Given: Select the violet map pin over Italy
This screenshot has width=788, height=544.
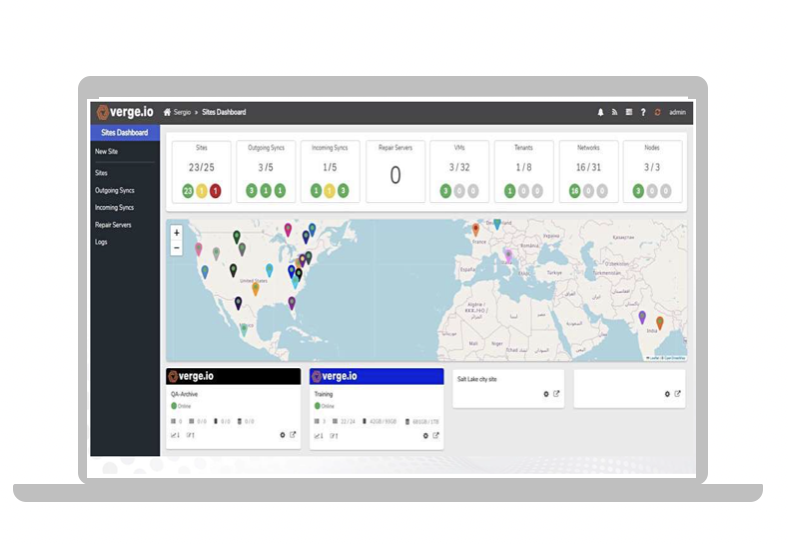Looking at the screenshot, I should click(508, 256).
